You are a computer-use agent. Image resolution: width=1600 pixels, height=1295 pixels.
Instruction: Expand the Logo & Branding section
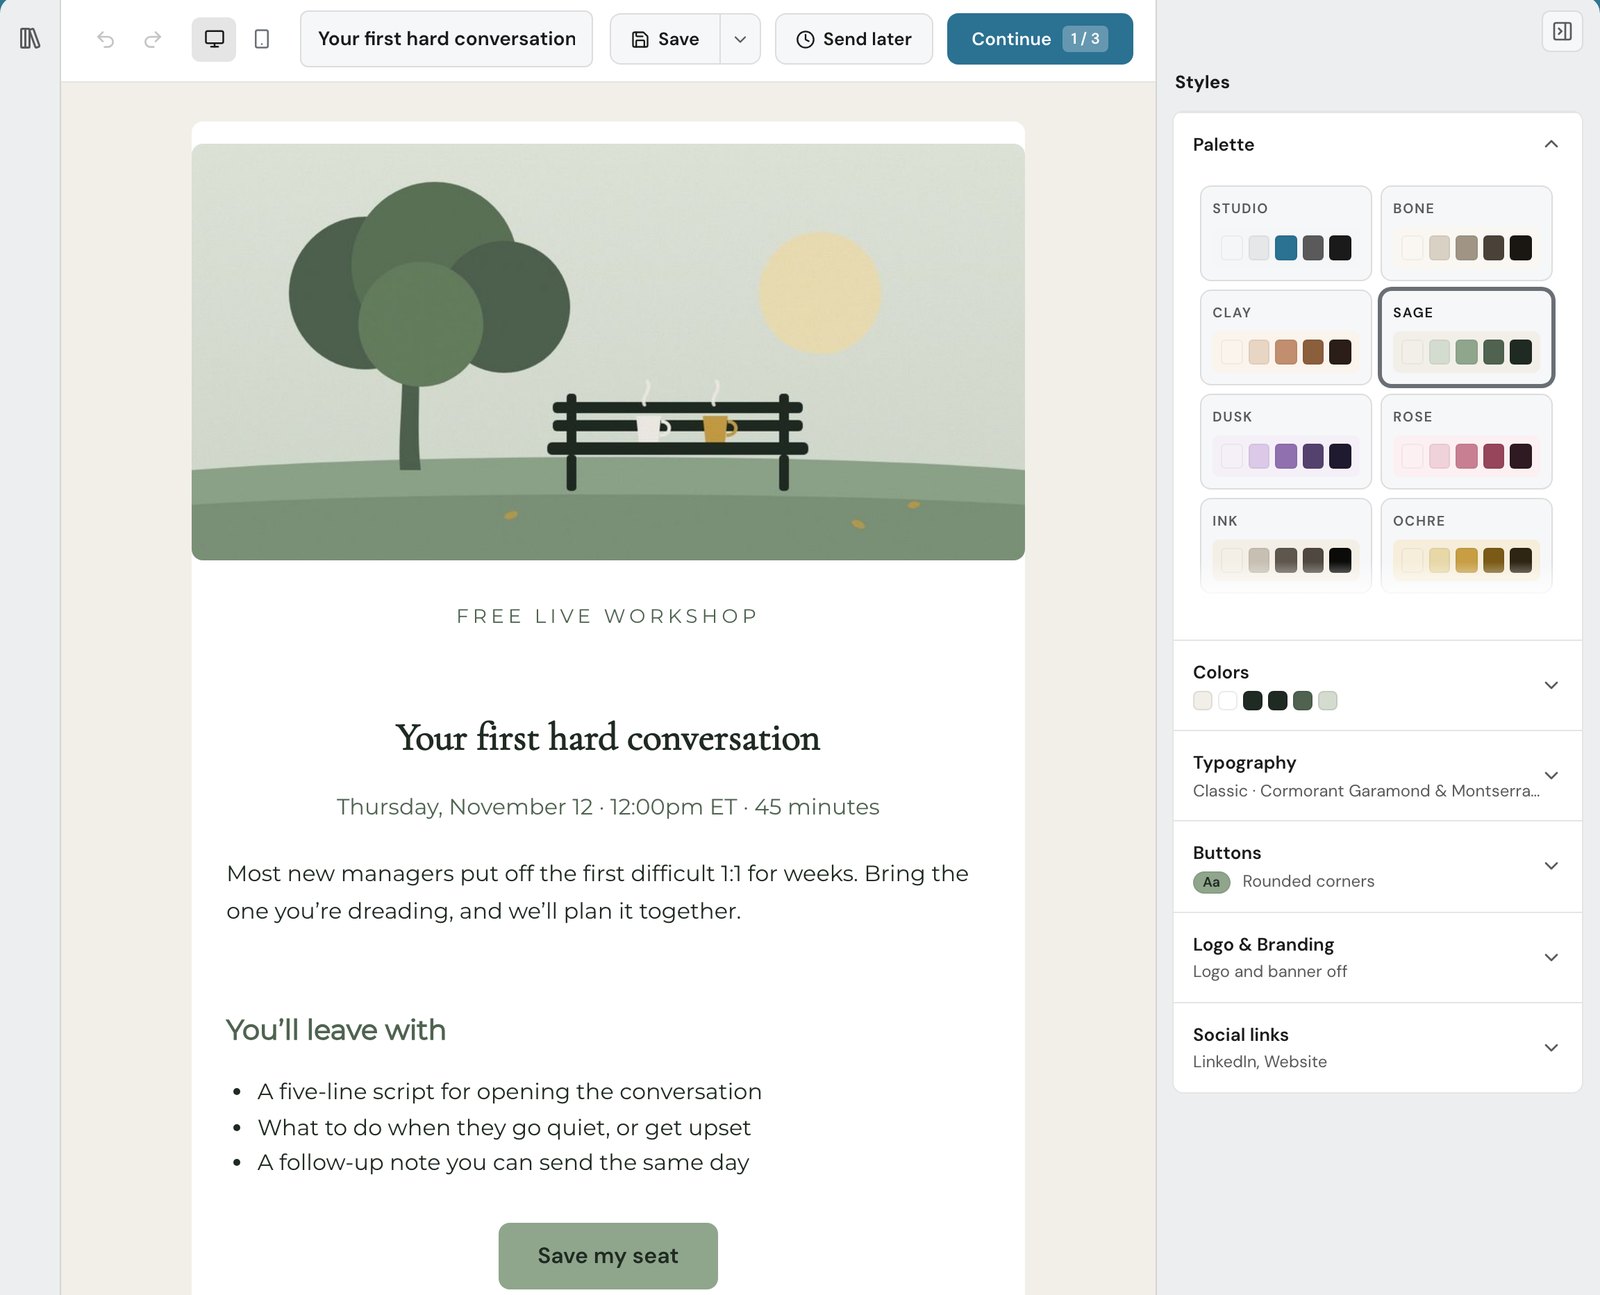click(1377, 957)
